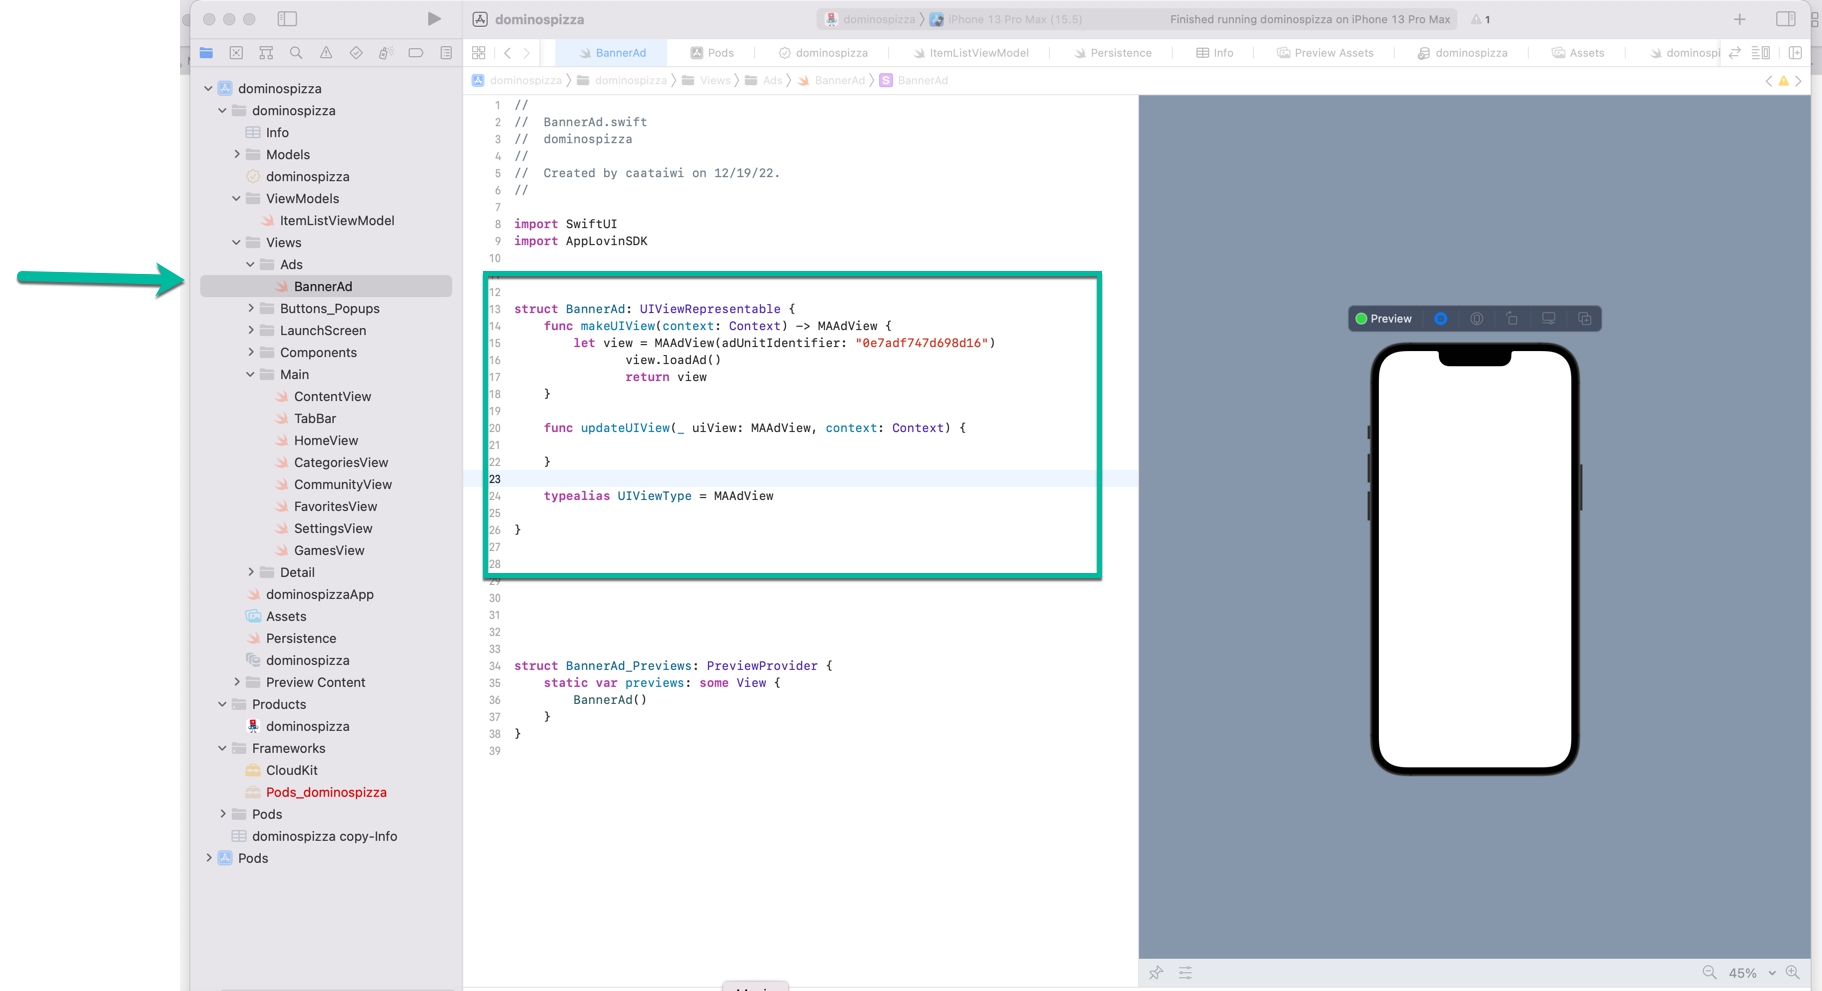
Task: Open the Find navigator search icon
Action: pyautogui.click(x=296, y=52)
